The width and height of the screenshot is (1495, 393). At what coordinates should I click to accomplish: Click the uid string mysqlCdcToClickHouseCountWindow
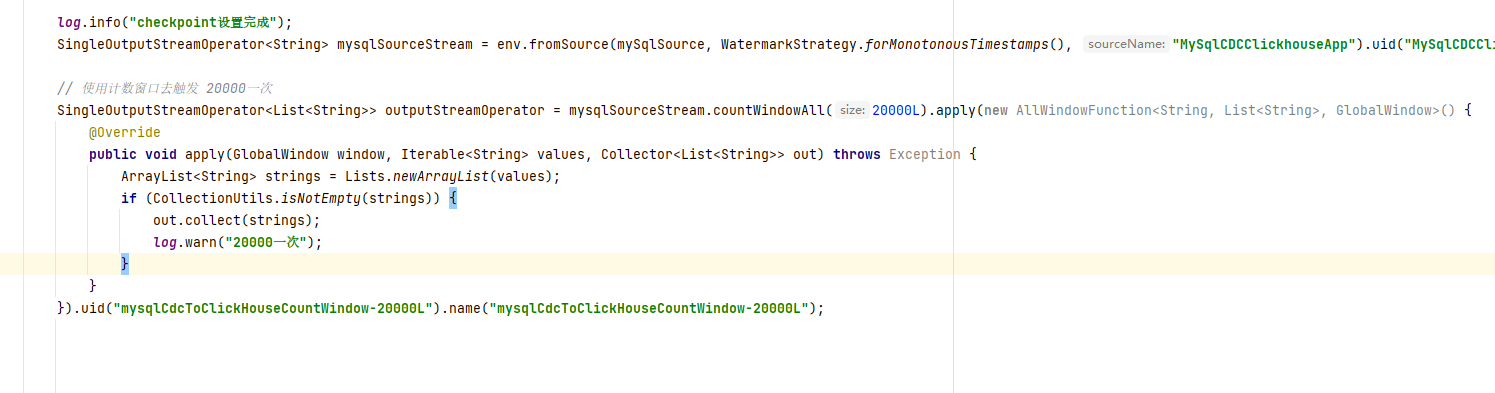coord(275,308)
